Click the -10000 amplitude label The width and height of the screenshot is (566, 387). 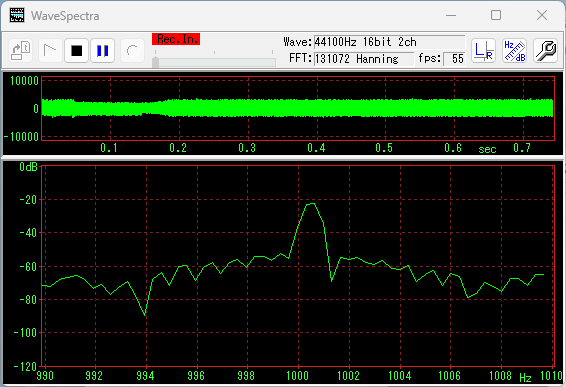coord(21,137)
